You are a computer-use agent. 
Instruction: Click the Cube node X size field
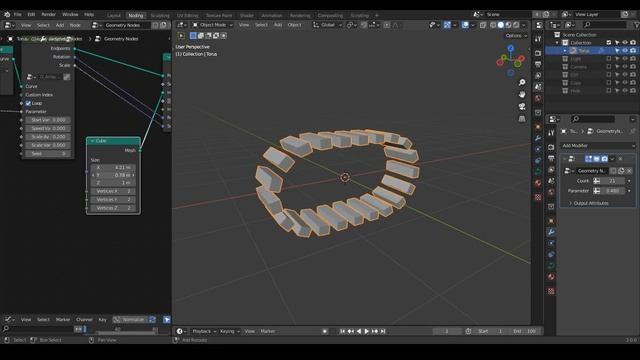pos(113,167)
